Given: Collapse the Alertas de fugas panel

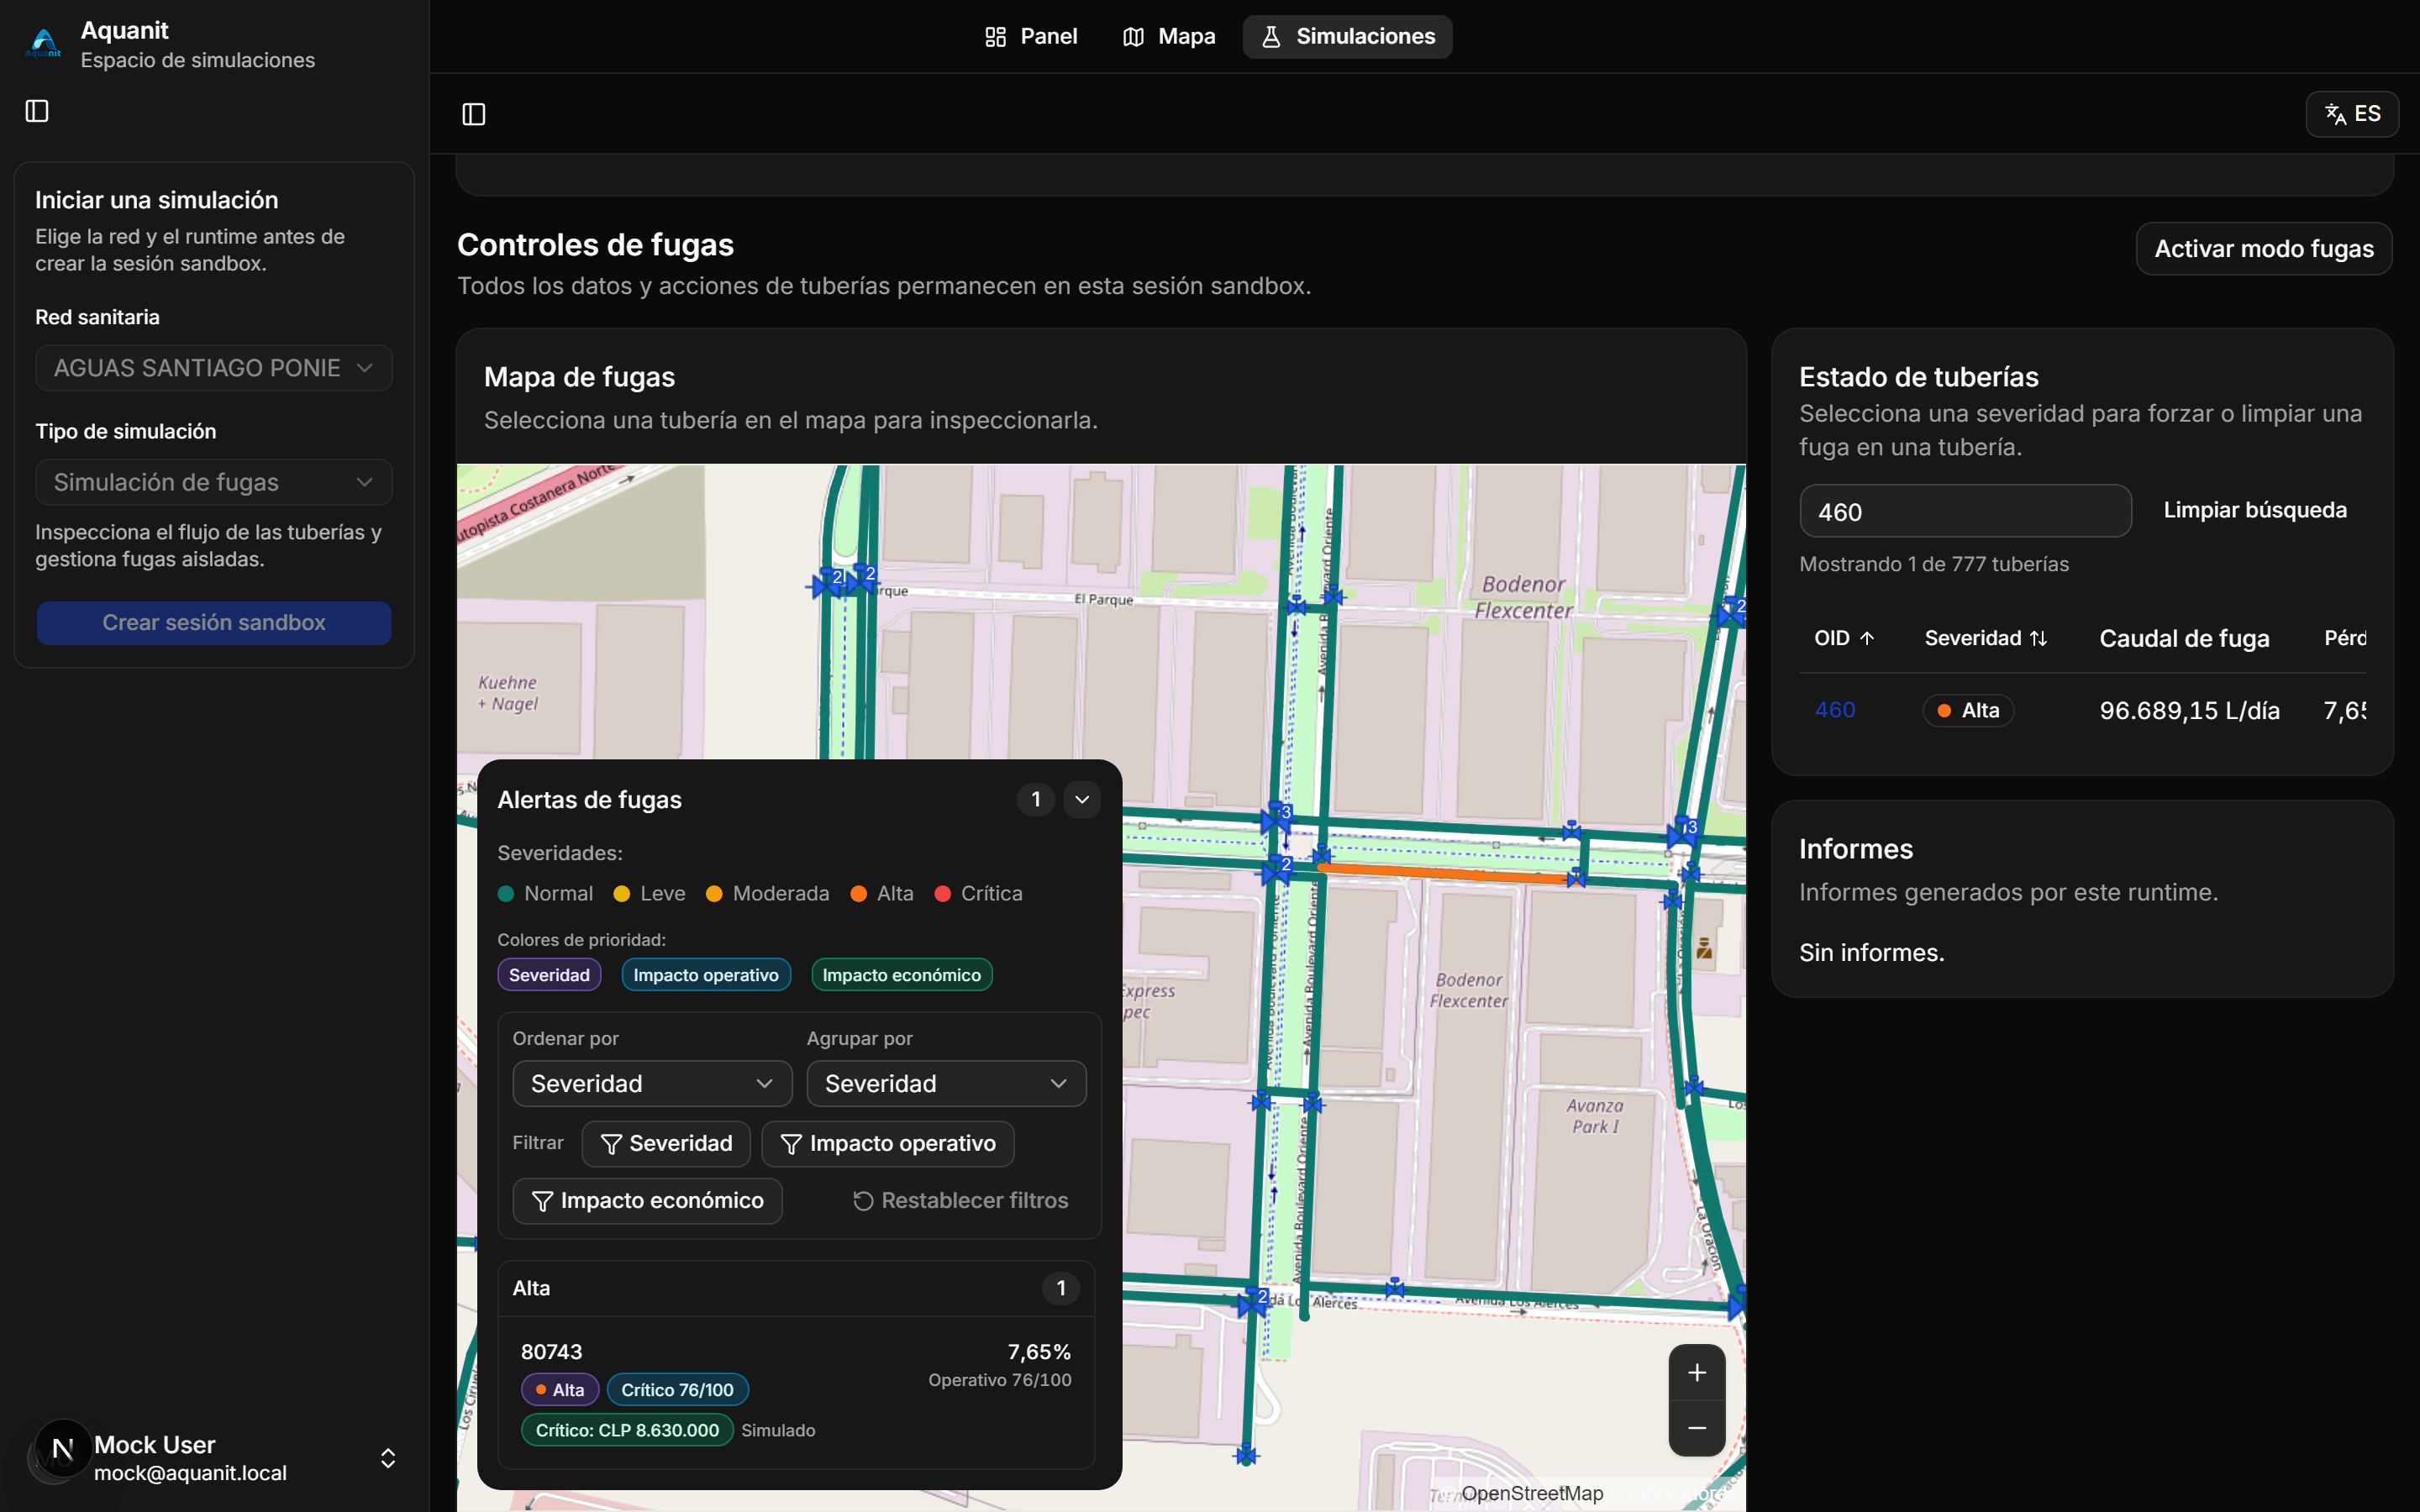Looking at the screenshot, I should [x=1082, y=799].
